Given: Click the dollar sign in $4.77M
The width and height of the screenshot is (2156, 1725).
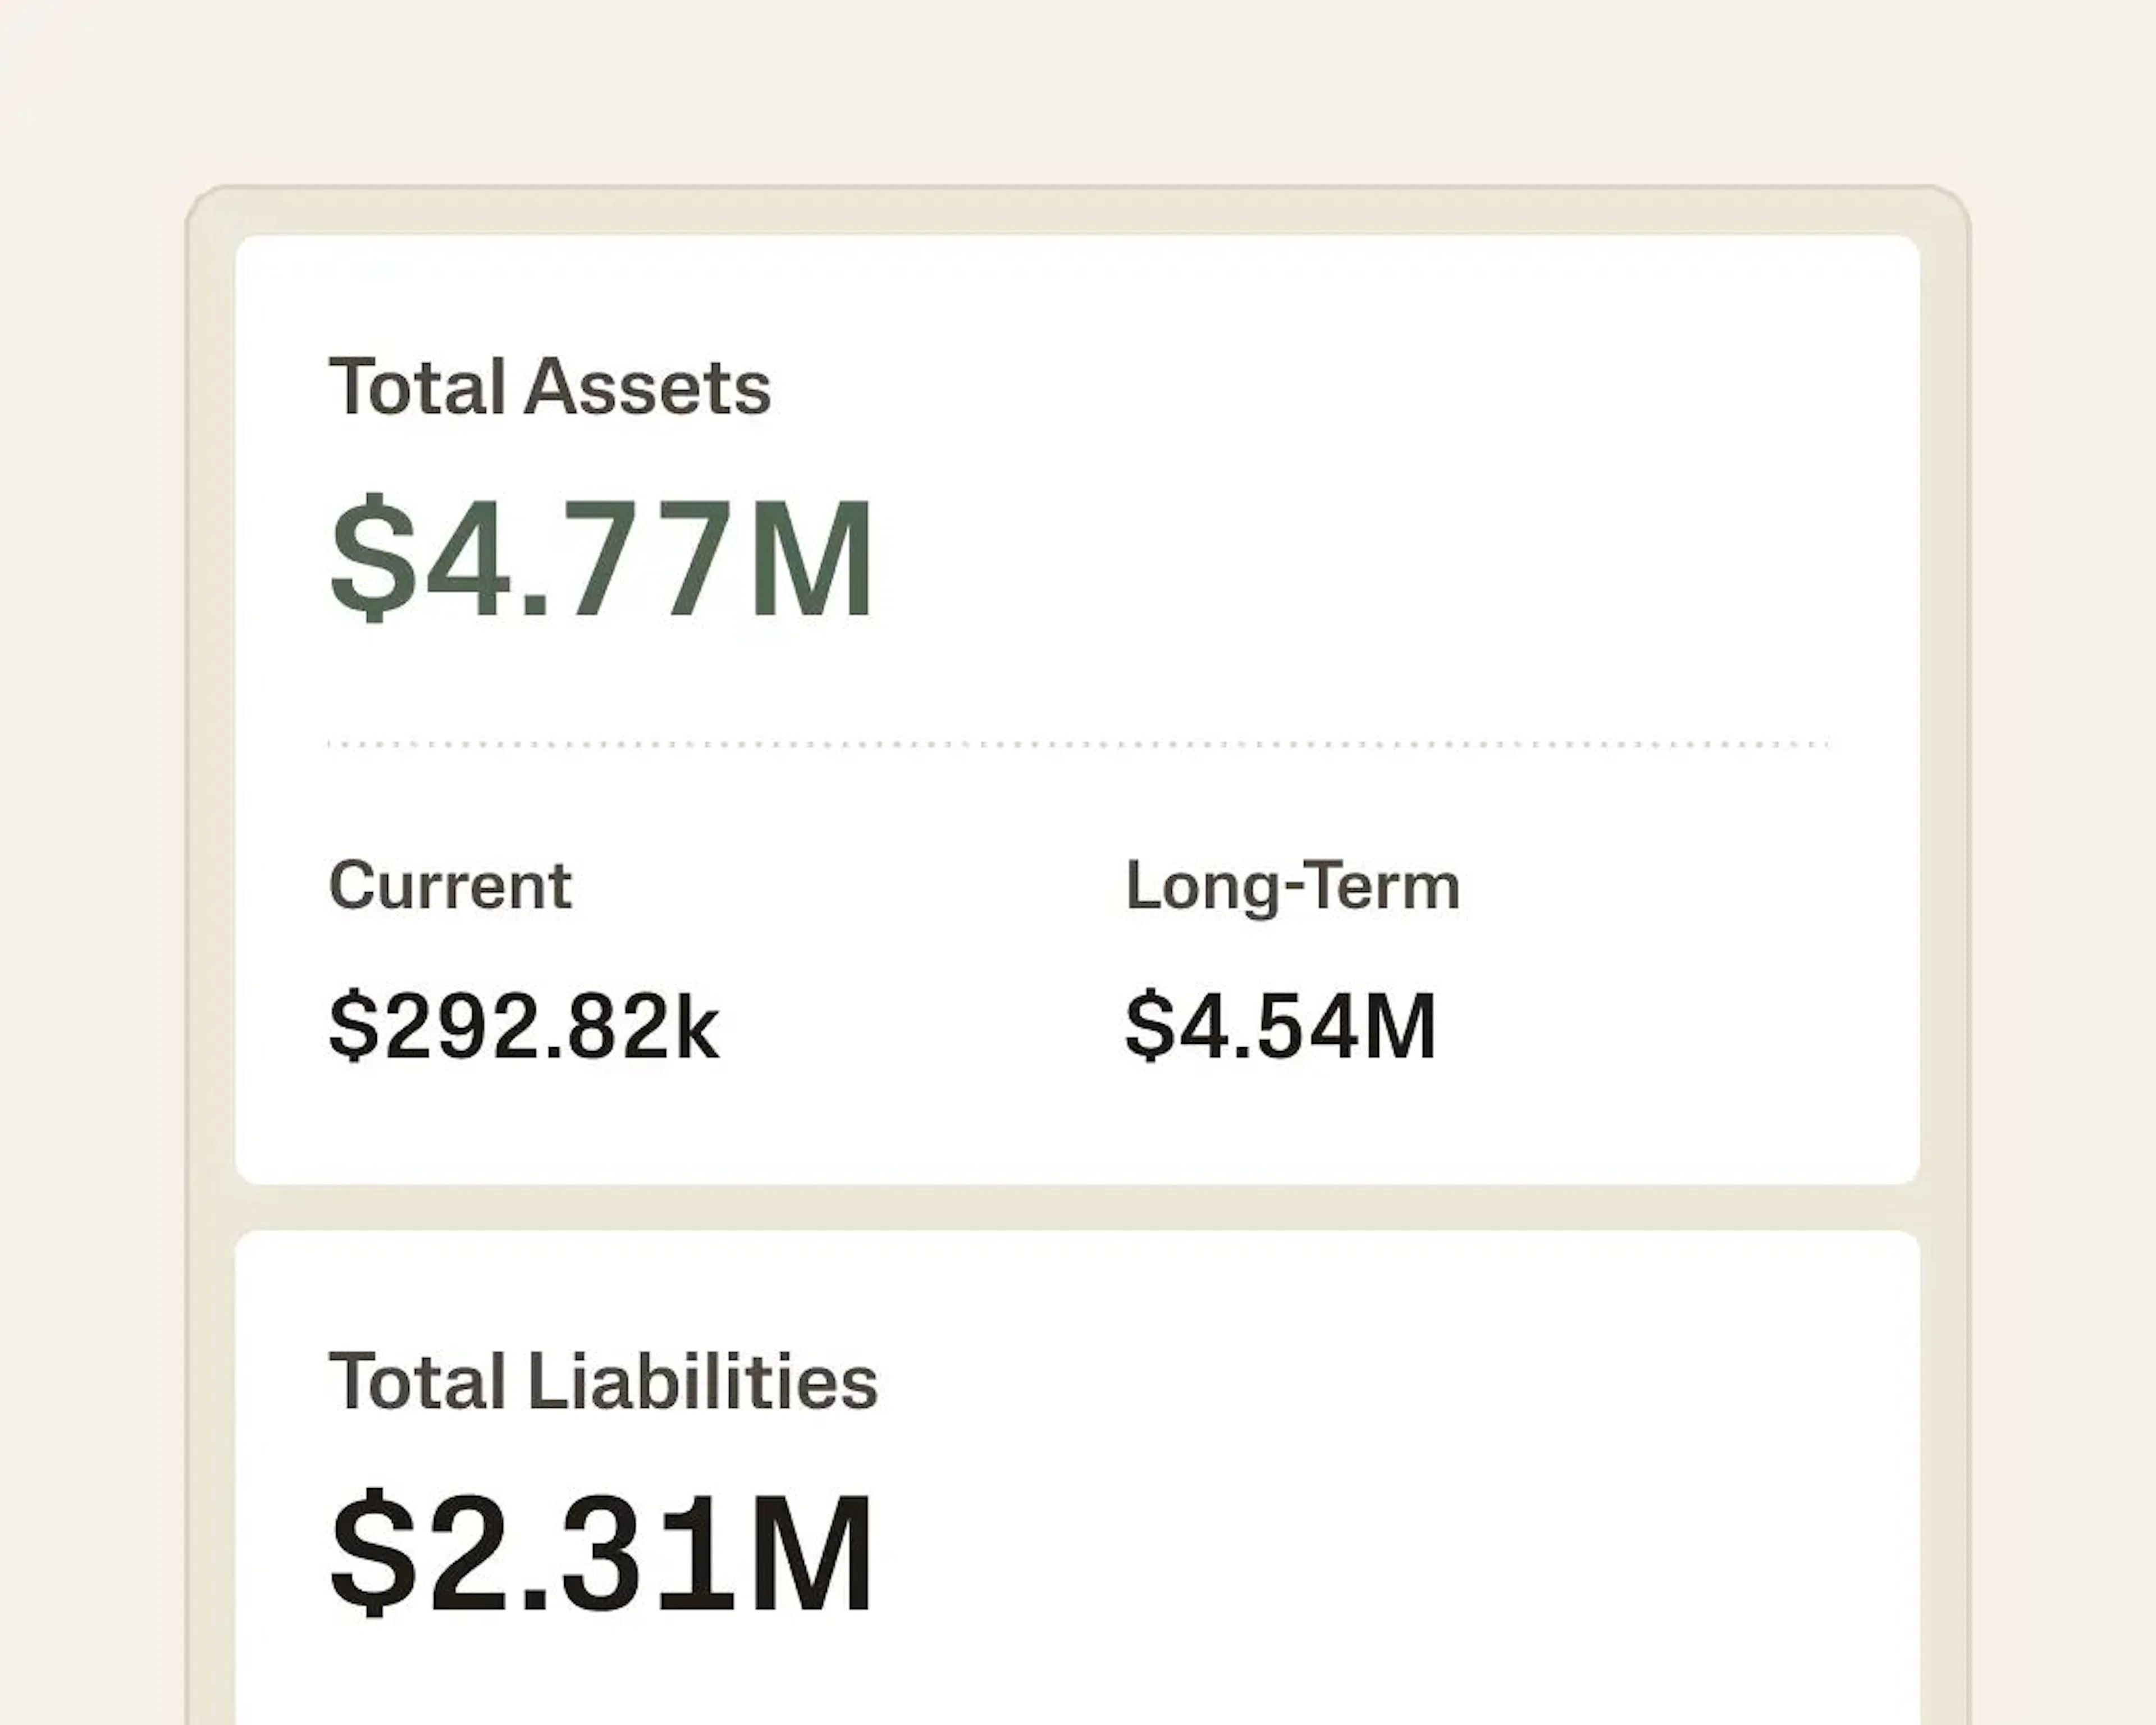Looking at the screenshot, I should click(x=372, y=557).
